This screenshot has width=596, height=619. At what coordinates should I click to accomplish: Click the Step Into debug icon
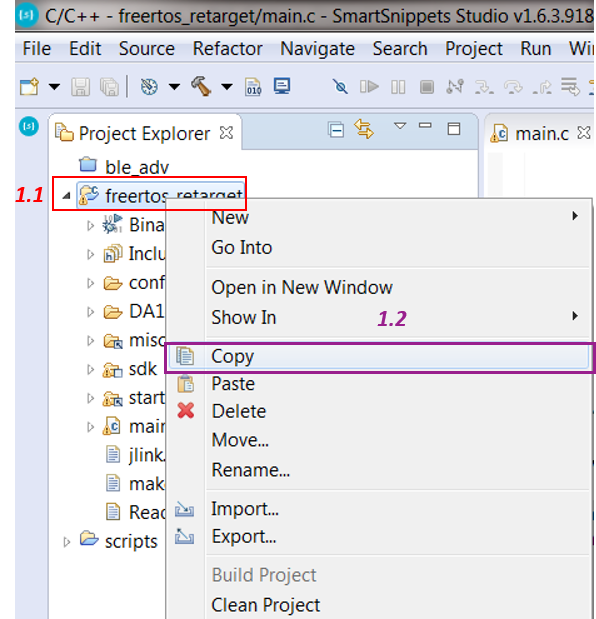(484, 87)
